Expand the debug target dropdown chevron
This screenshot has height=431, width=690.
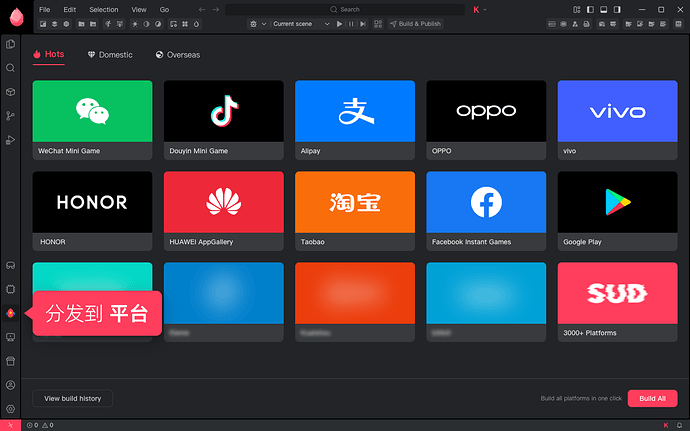pyautogui.click(x=264, y=24)
